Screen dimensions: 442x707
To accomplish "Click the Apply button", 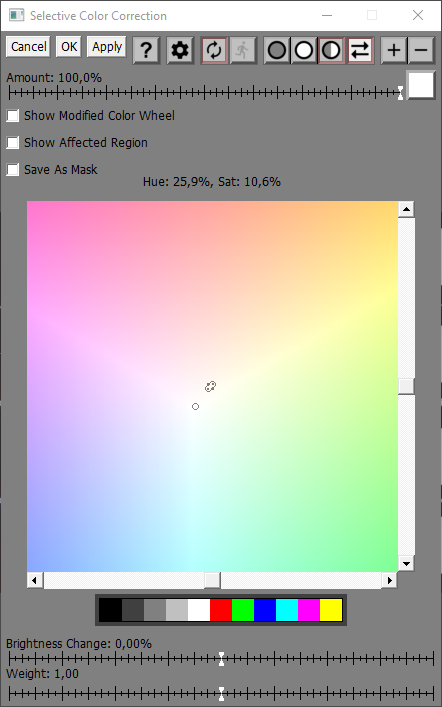I will 107,47.
